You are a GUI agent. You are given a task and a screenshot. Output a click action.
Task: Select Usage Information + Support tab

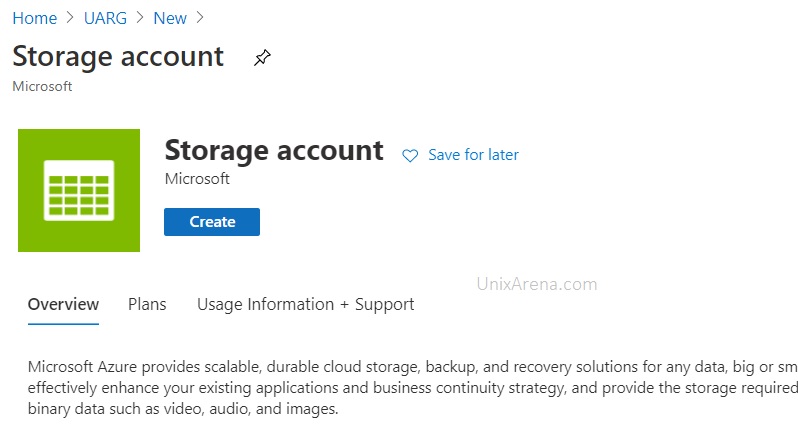coord(305,305)
